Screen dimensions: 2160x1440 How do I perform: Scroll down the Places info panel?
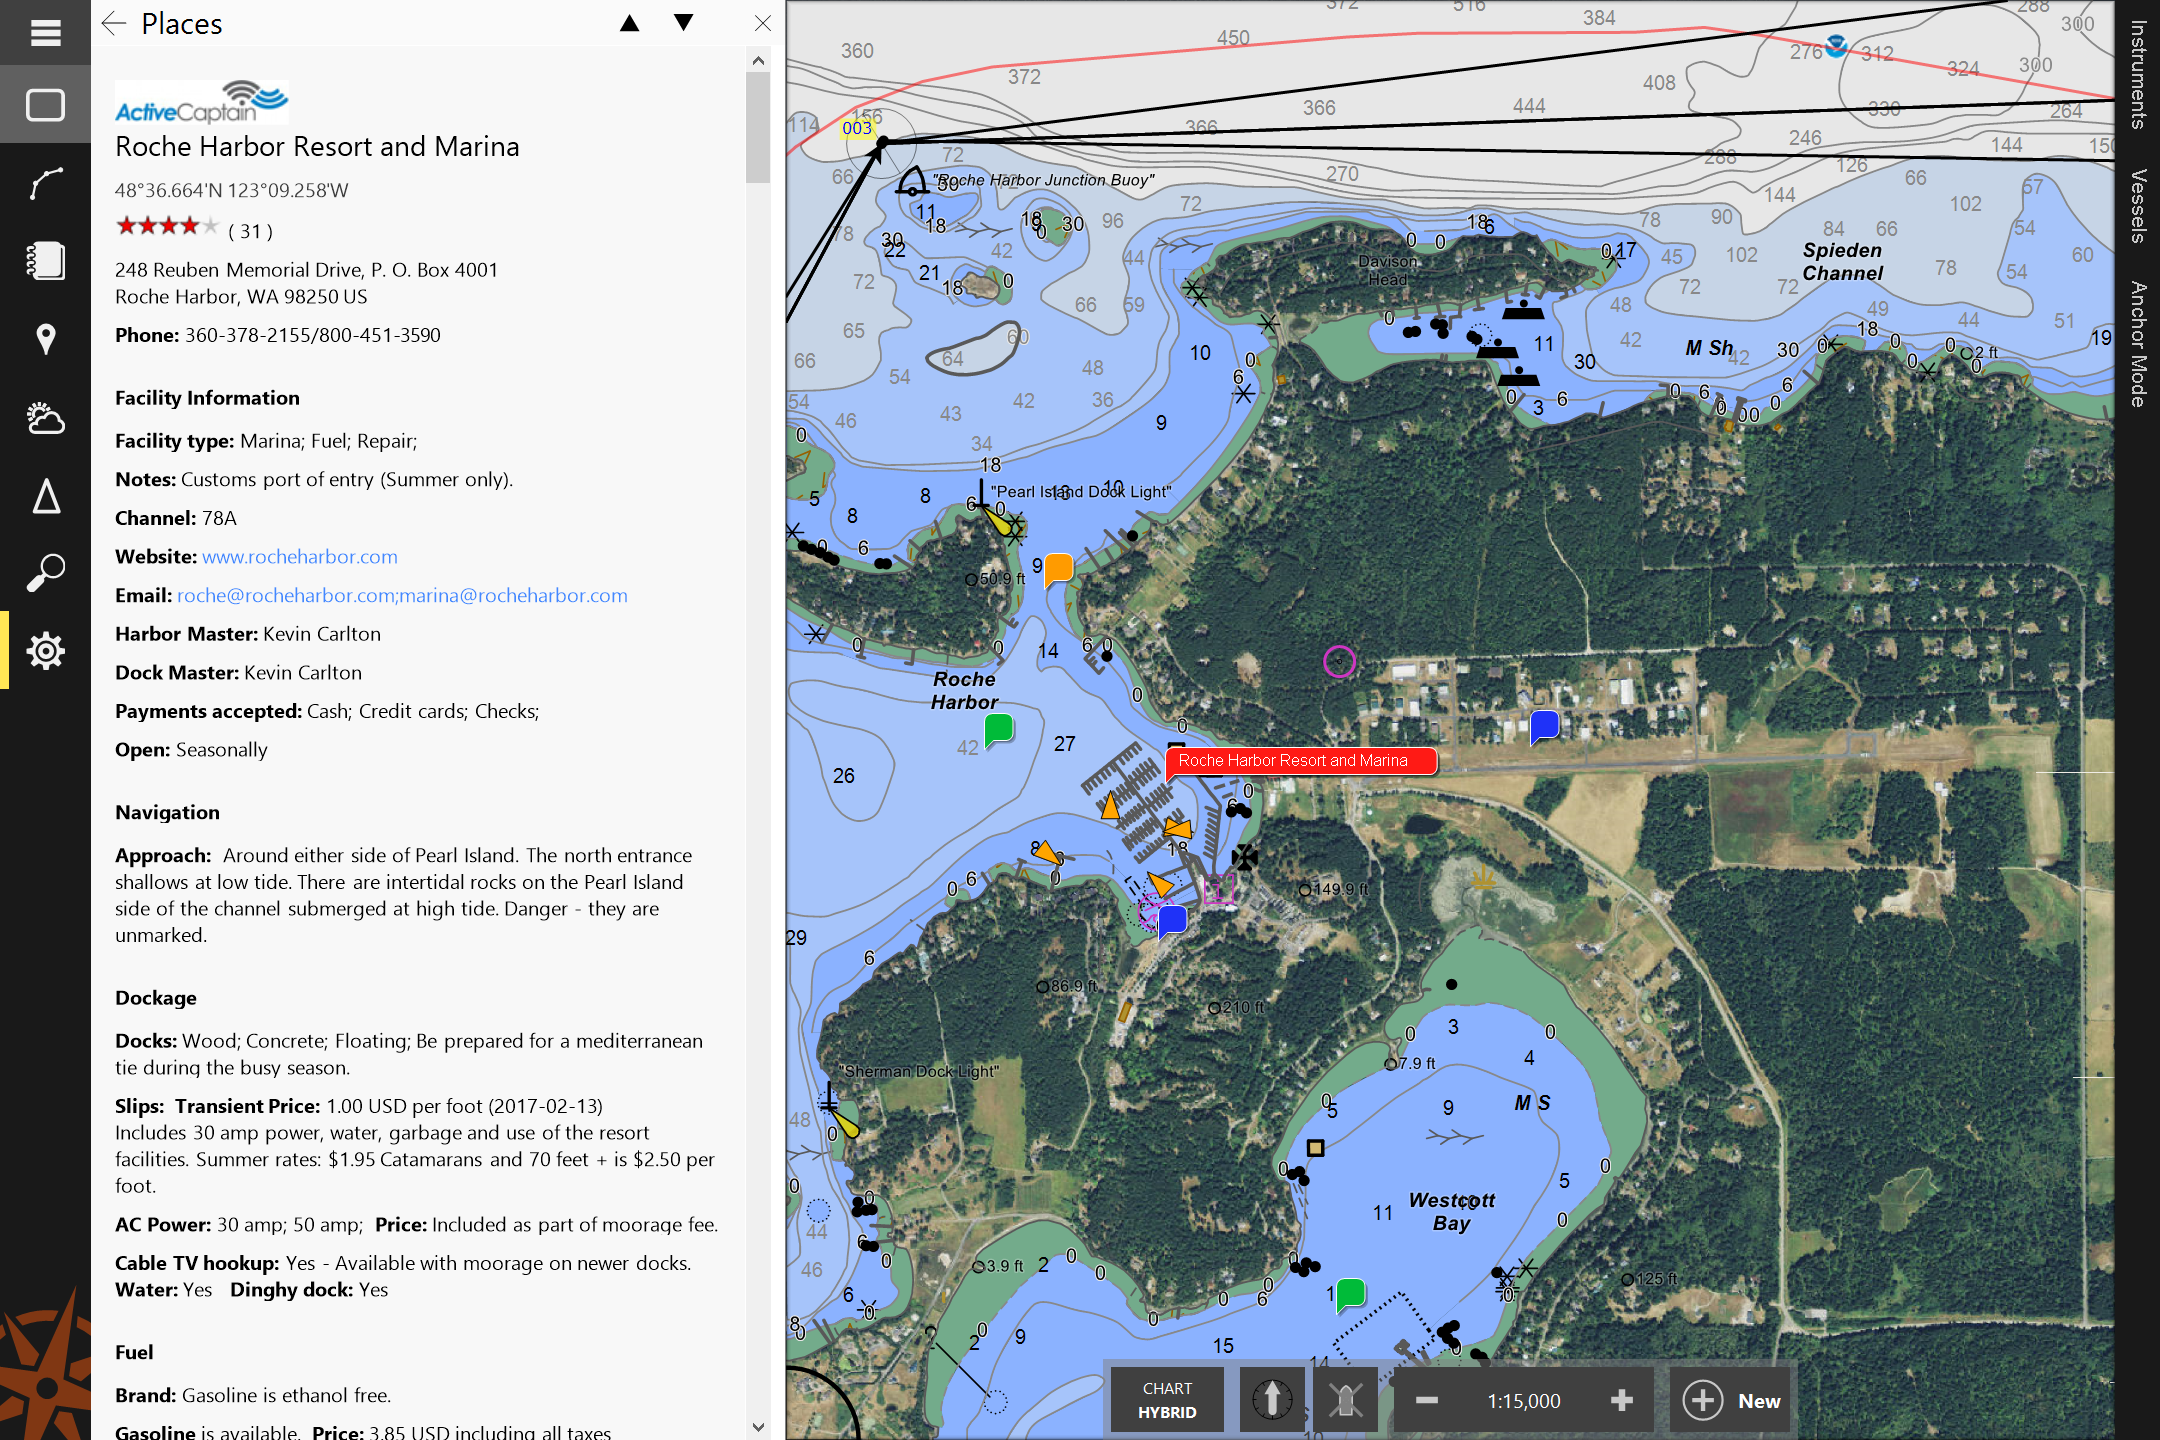[760, 1406]
